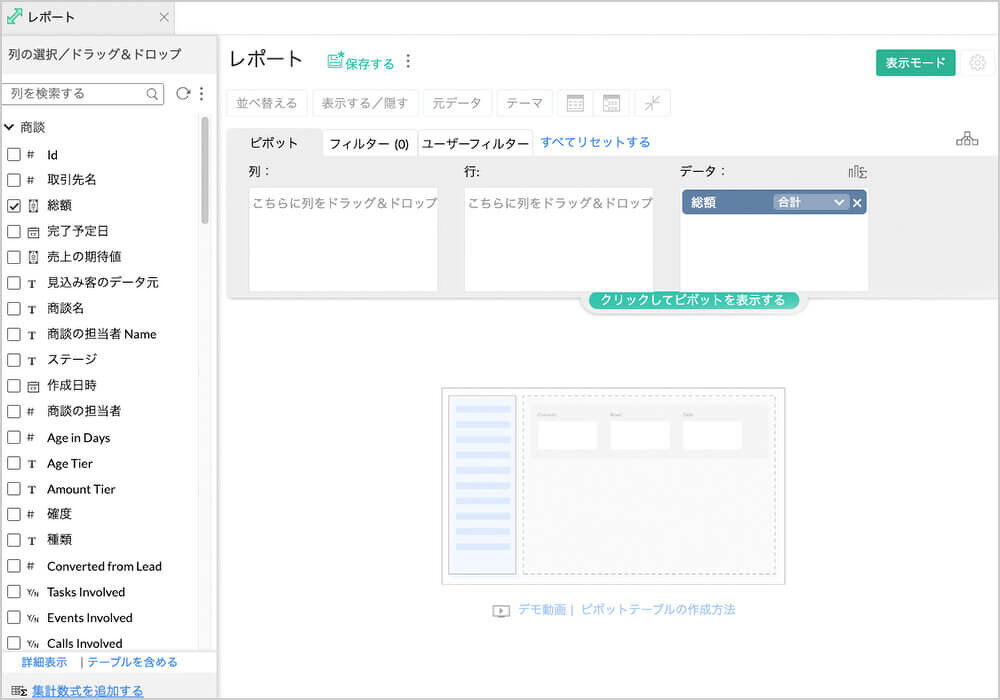This screenshot has width=1000, height=700.
Task: Click the first table layout toolbar icon
Action: 575,103
